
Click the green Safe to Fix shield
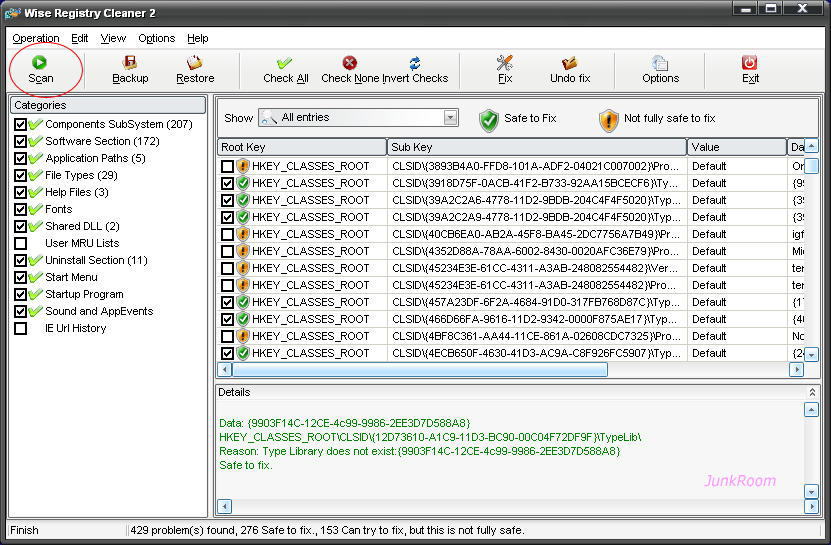489,120
